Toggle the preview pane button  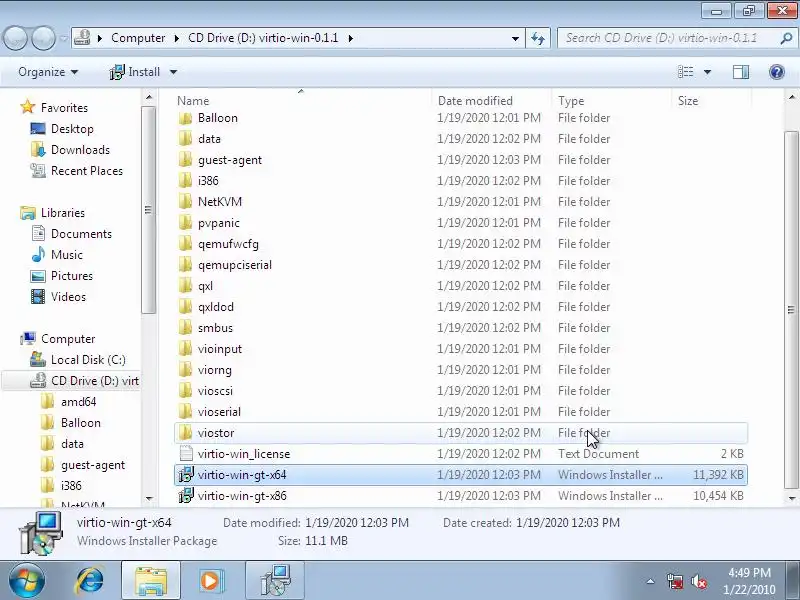741,72
